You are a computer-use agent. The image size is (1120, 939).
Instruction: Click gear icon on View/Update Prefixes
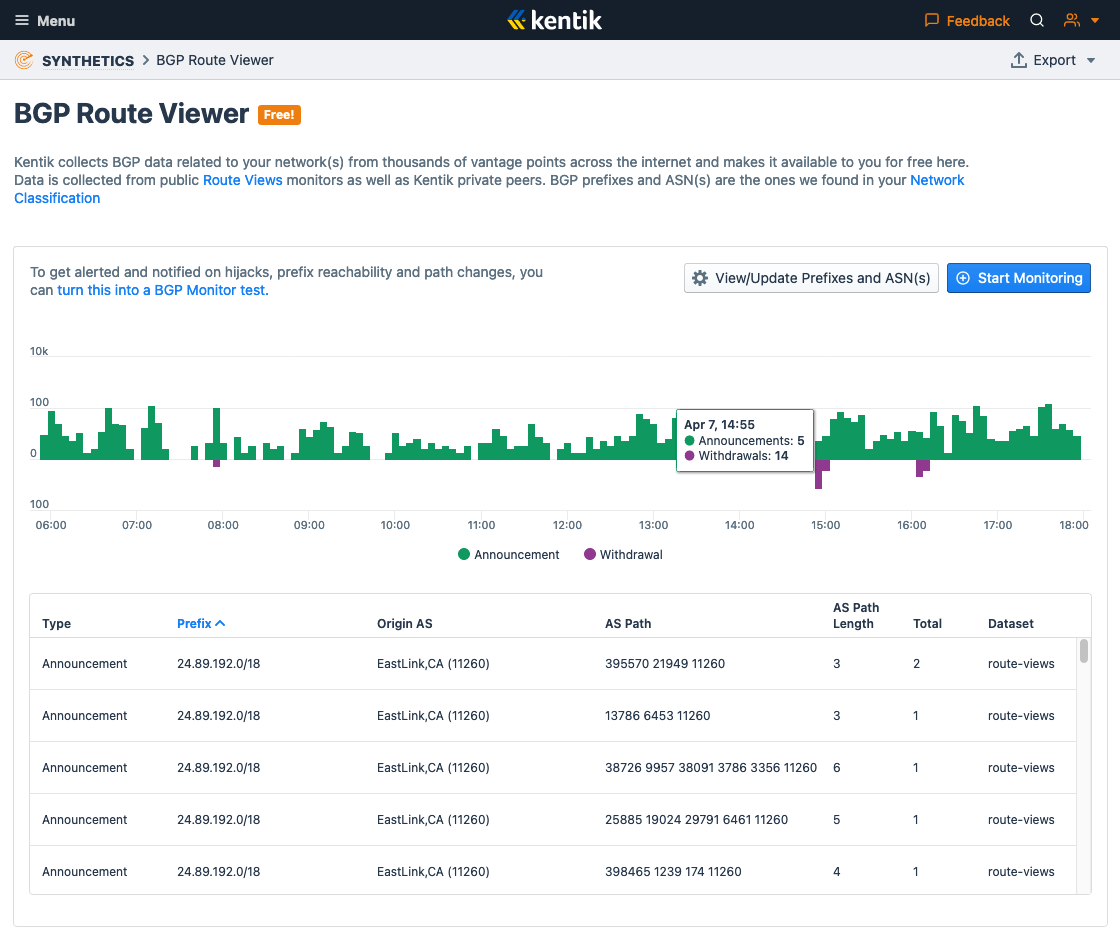700,278
